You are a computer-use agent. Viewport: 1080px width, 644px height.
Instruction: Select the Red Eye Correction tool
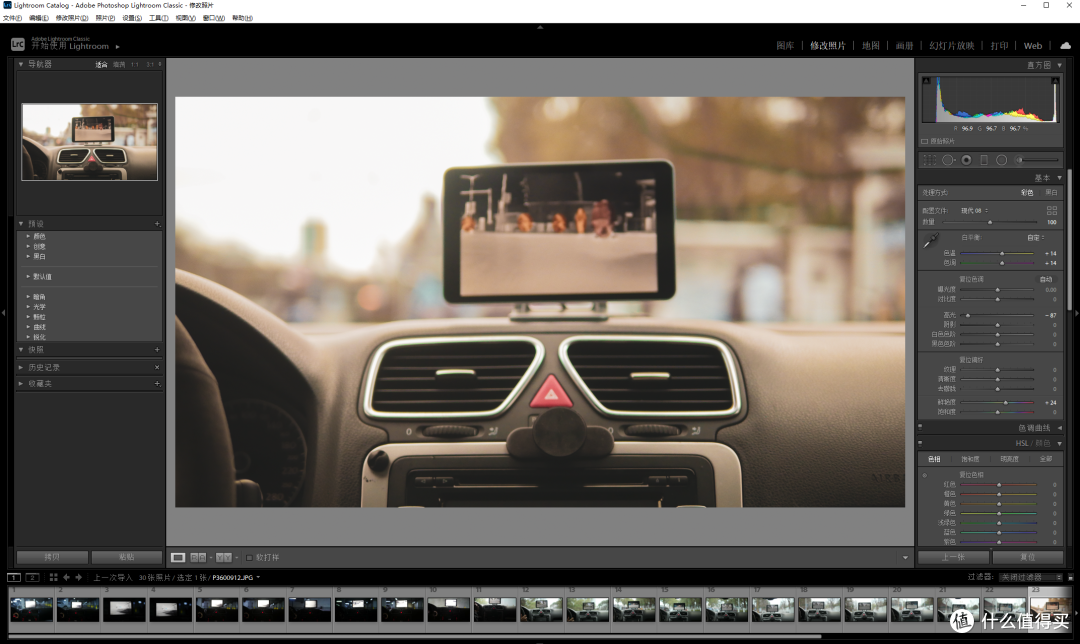[x=966, y=160]
